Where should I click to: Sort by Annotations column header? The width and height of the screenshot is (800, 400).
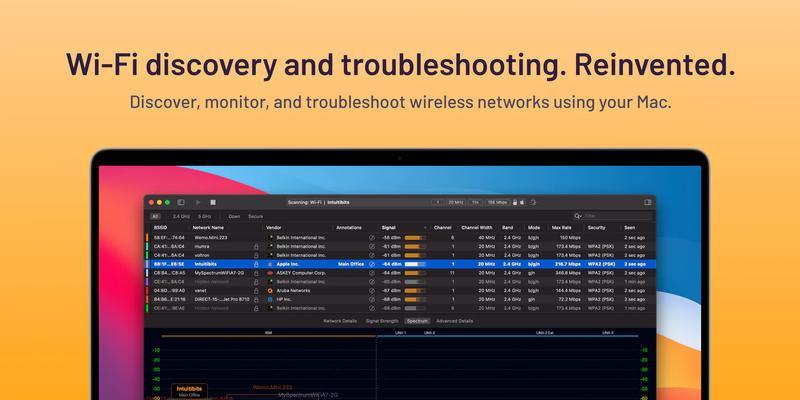click(x=349, y=228)
